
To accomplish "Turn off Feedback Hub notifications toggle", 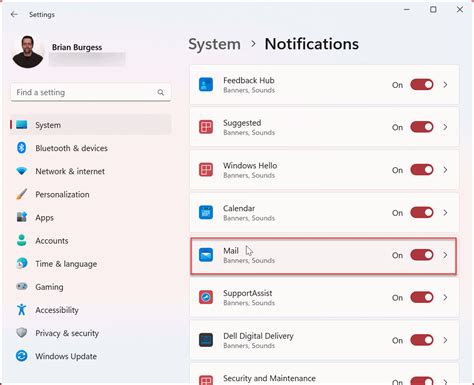I will click(422, 85).
